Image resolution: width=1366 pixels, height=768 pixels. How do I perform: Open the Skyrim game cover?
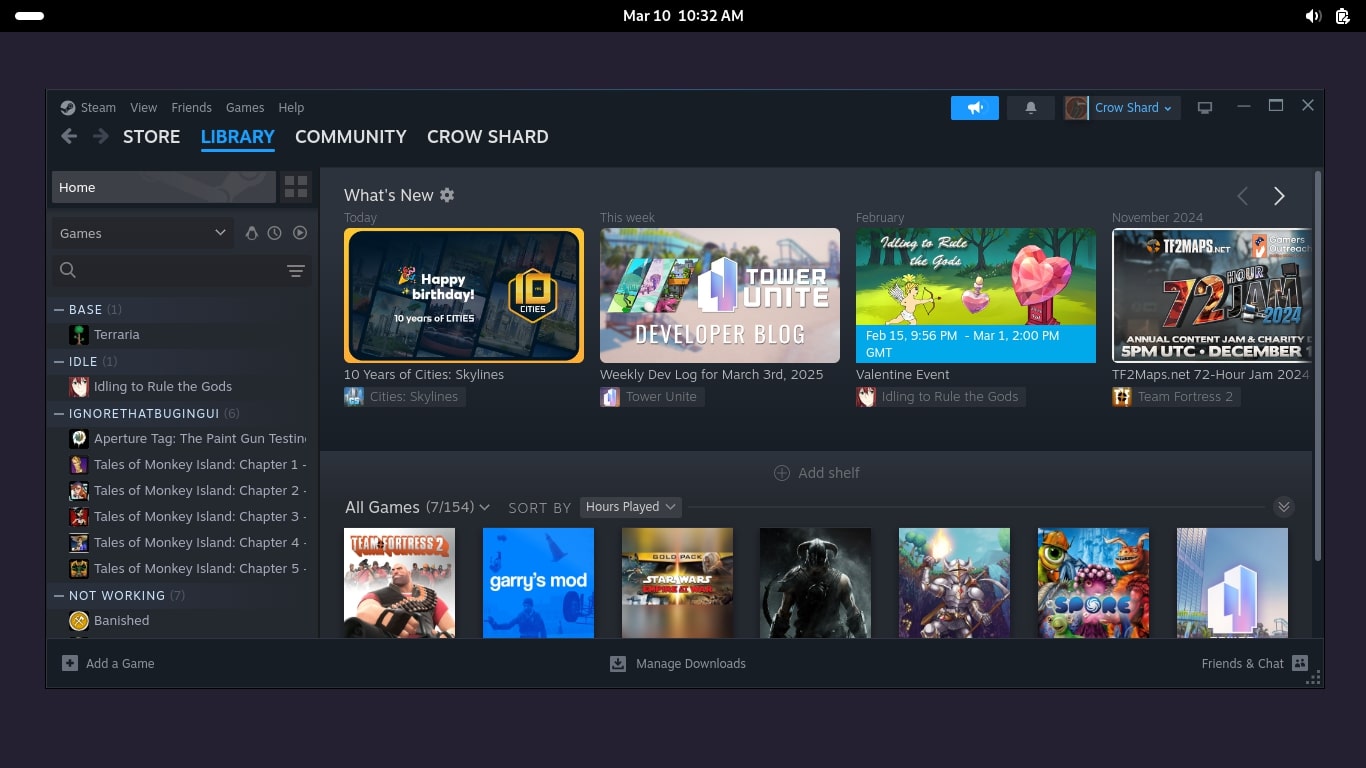click(x=816, y=583)
